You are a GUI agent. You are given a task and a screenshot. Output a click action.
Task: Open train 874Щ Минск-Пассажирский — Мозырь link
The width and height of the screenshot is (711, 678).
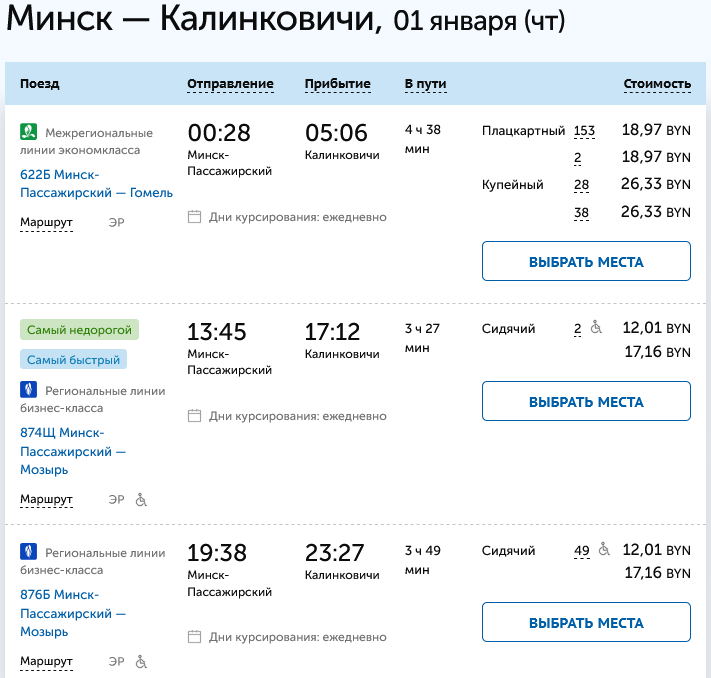73,451
